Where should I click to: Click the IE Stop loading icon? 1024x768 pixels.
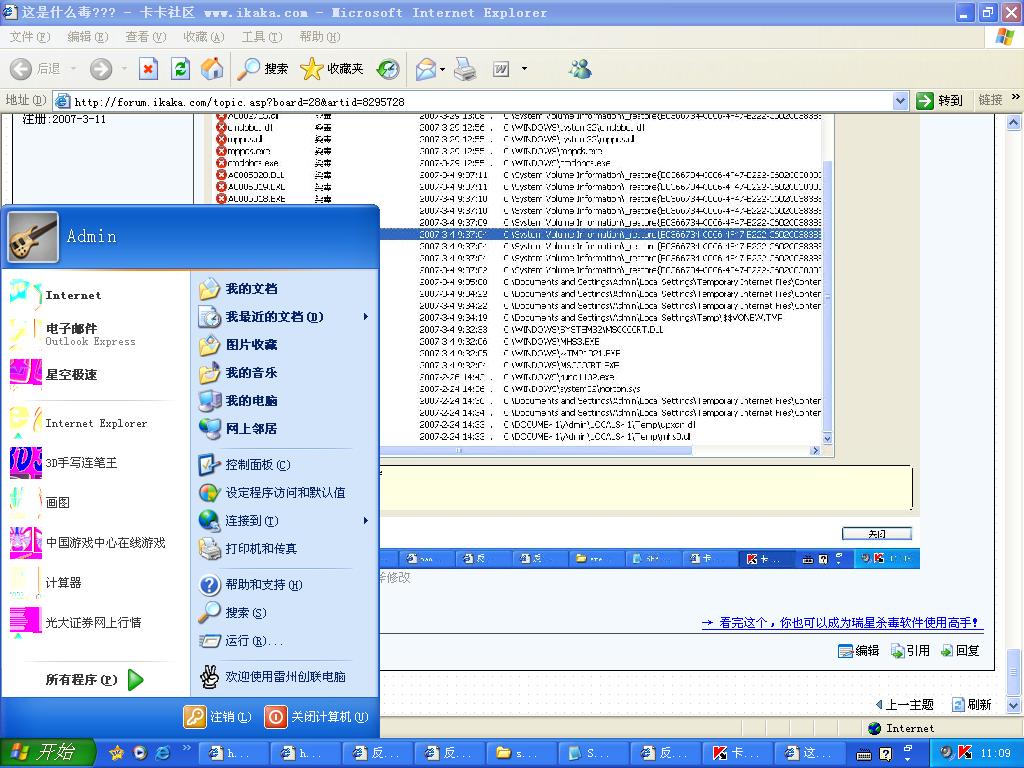click(148, 69)
